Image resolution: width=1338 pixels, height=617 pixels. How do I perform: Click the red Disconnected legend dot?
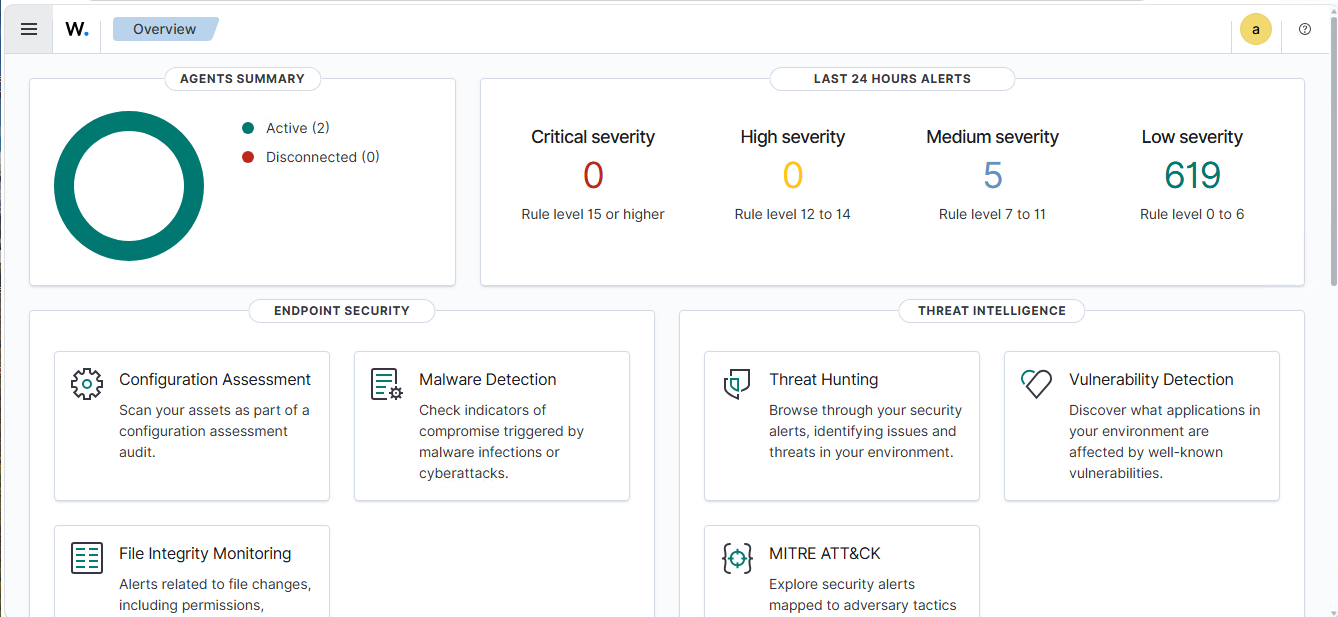pyautogui.click(x=248, y=157)
